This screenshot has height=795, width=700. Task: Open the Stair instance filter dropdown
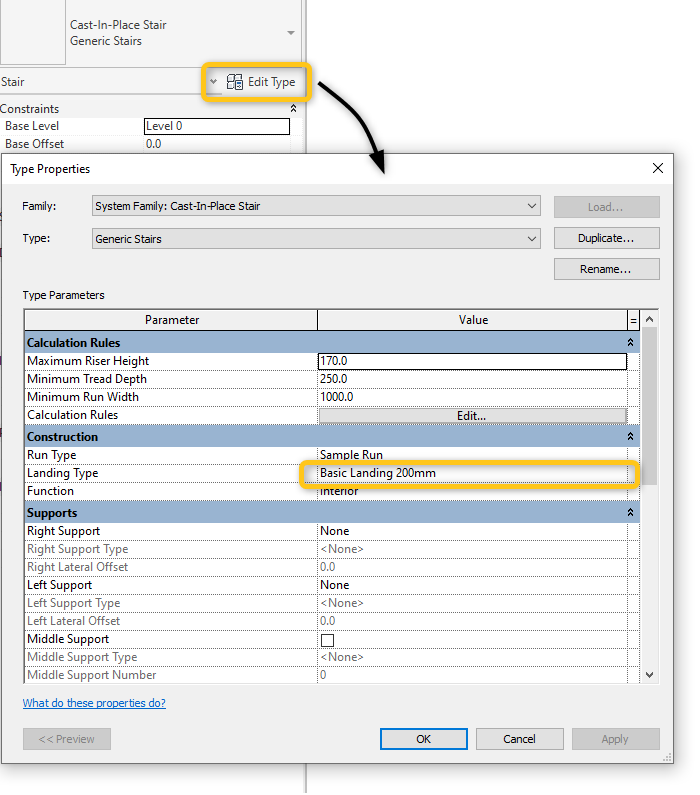point(213,82)
